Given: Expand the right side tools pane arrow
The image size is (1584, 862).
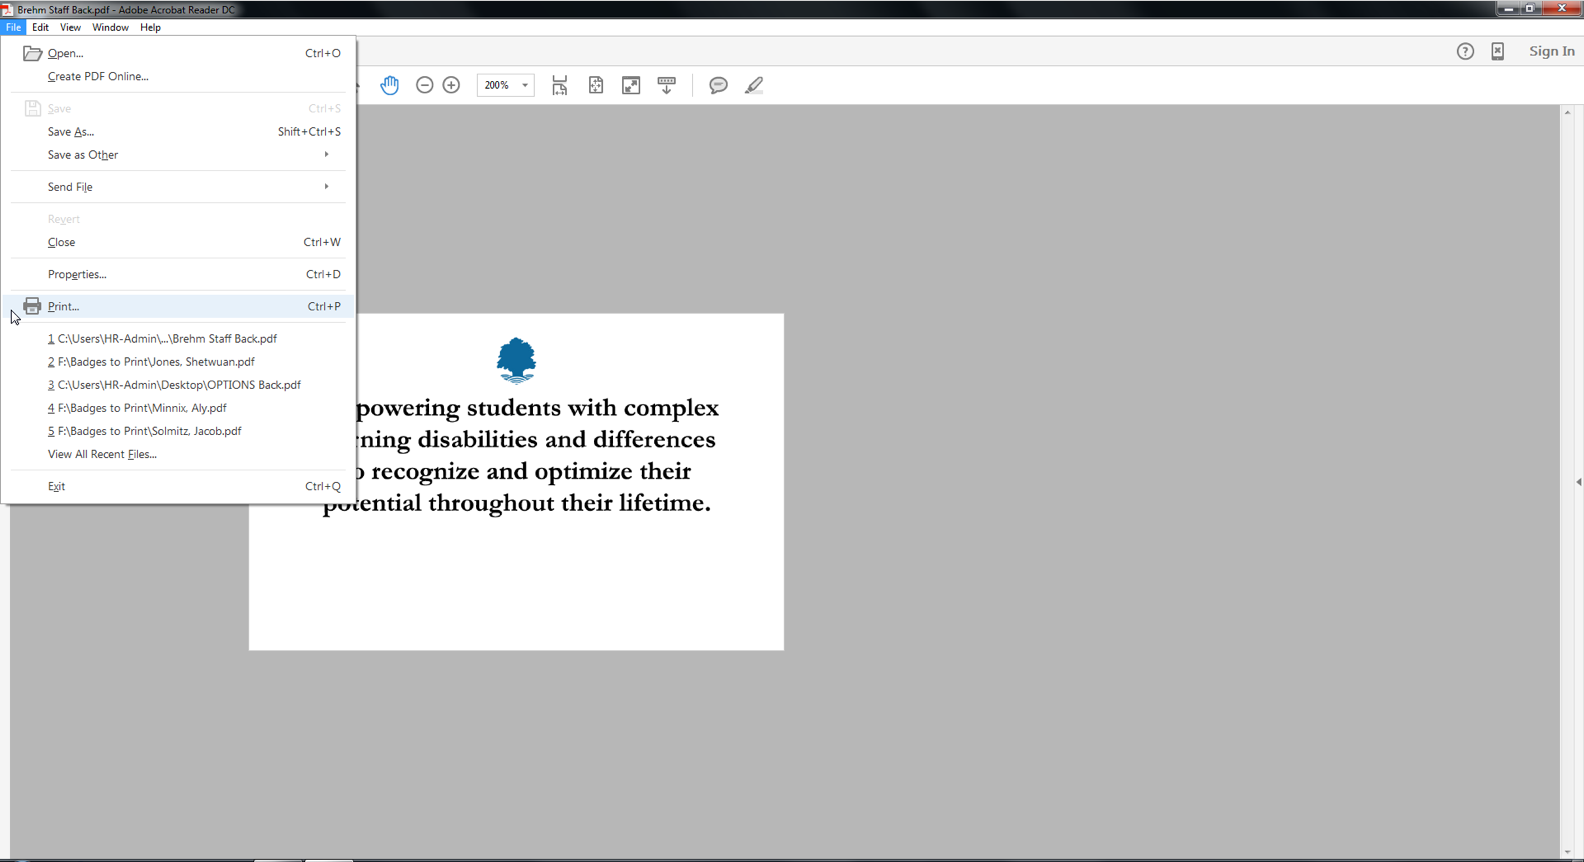Looking at the screenshot, I should 1578,482.
